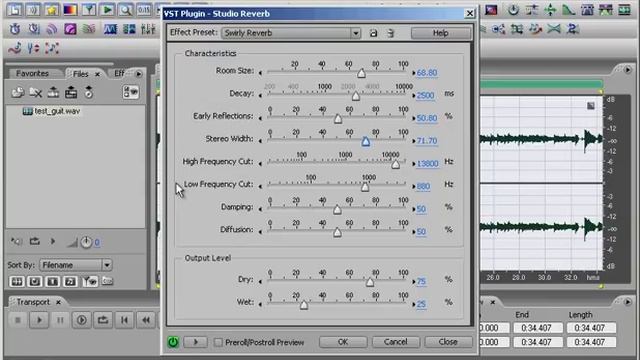This screenshot has width=640, height=360.
Task: Click the file properties icon in Files panel
Action: coord(89,93)
